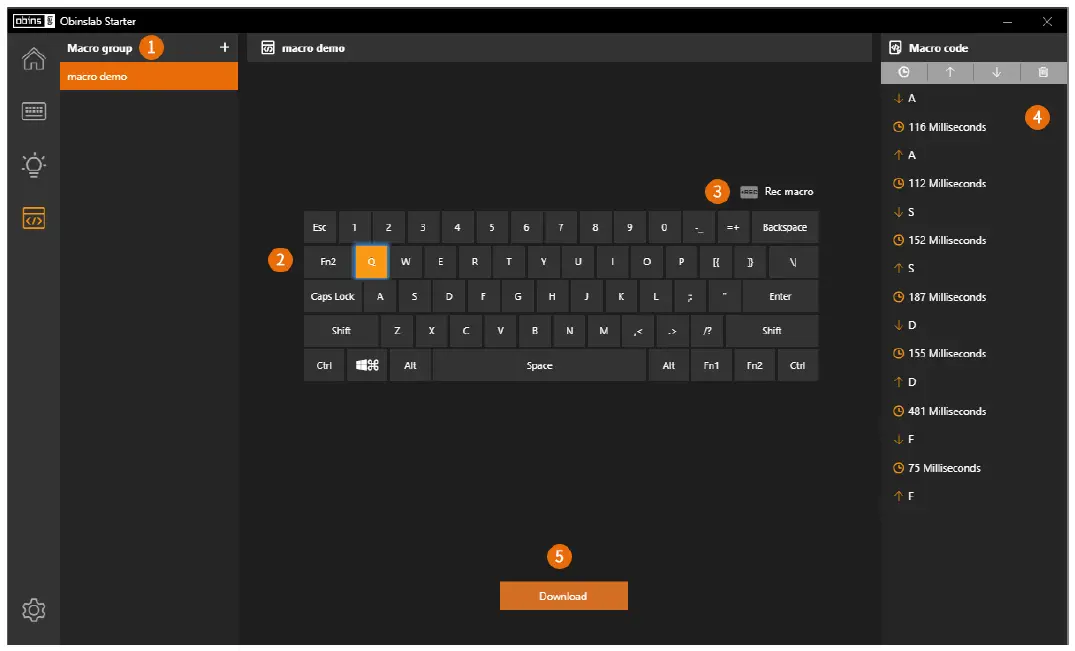Select the semicolon key
The height and width of the screenshot is (651, 1075).
pyautogui.click(x=690, y=296)
